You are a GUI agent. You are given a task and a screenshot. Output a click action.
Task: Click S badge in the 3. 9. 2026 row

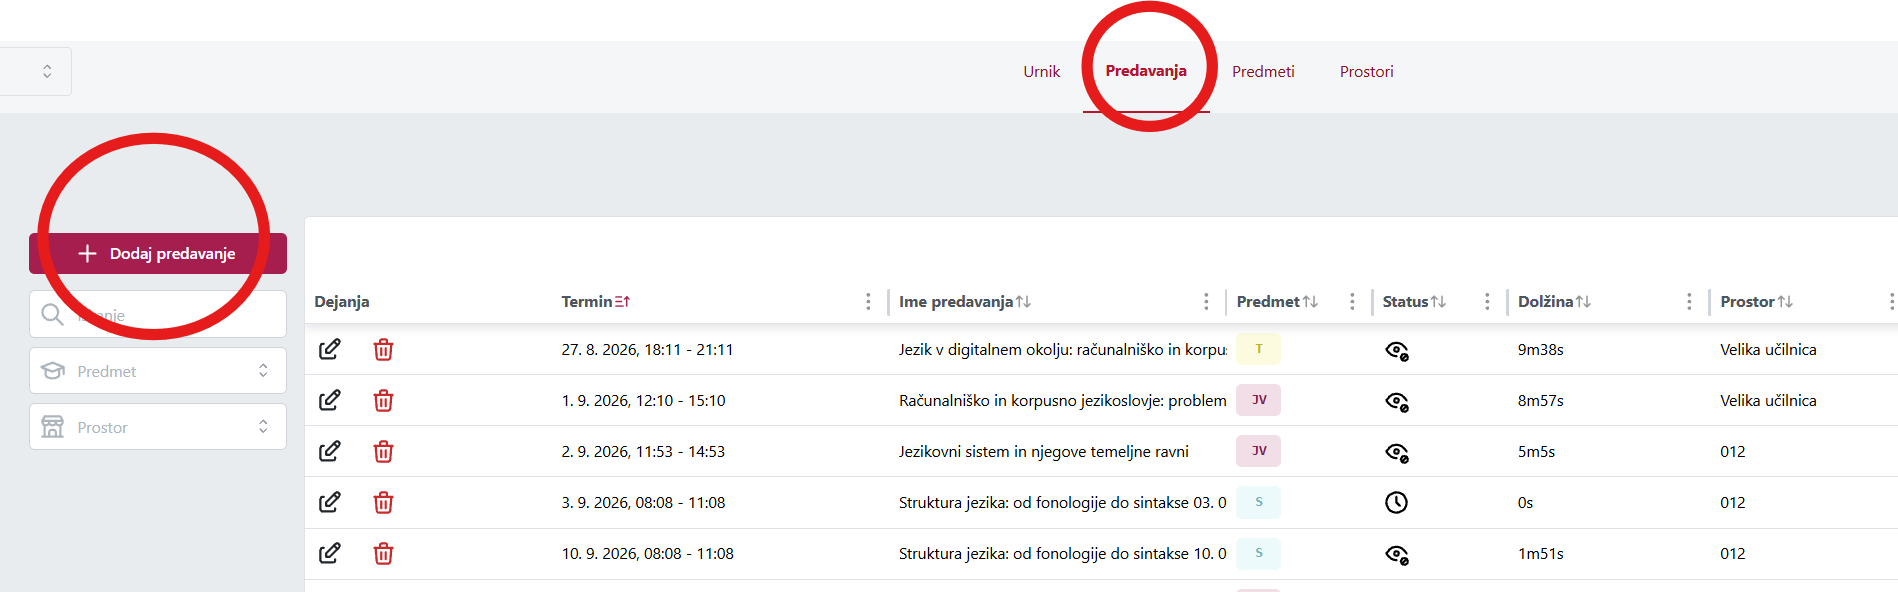tap(1258, 502)
